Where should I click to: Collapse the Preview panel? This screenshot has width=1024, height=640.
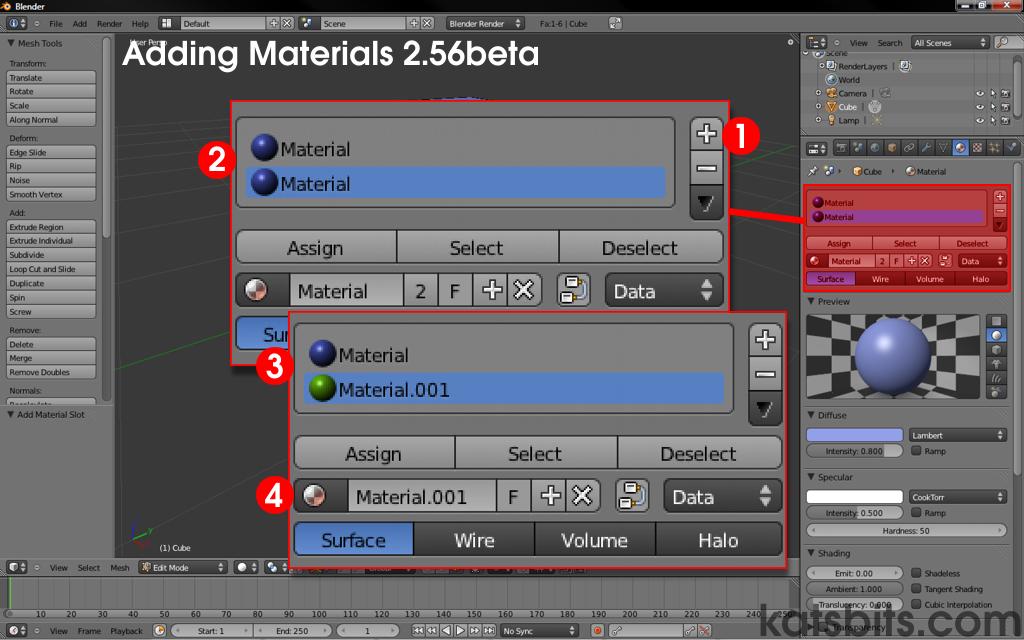[811, 301]
